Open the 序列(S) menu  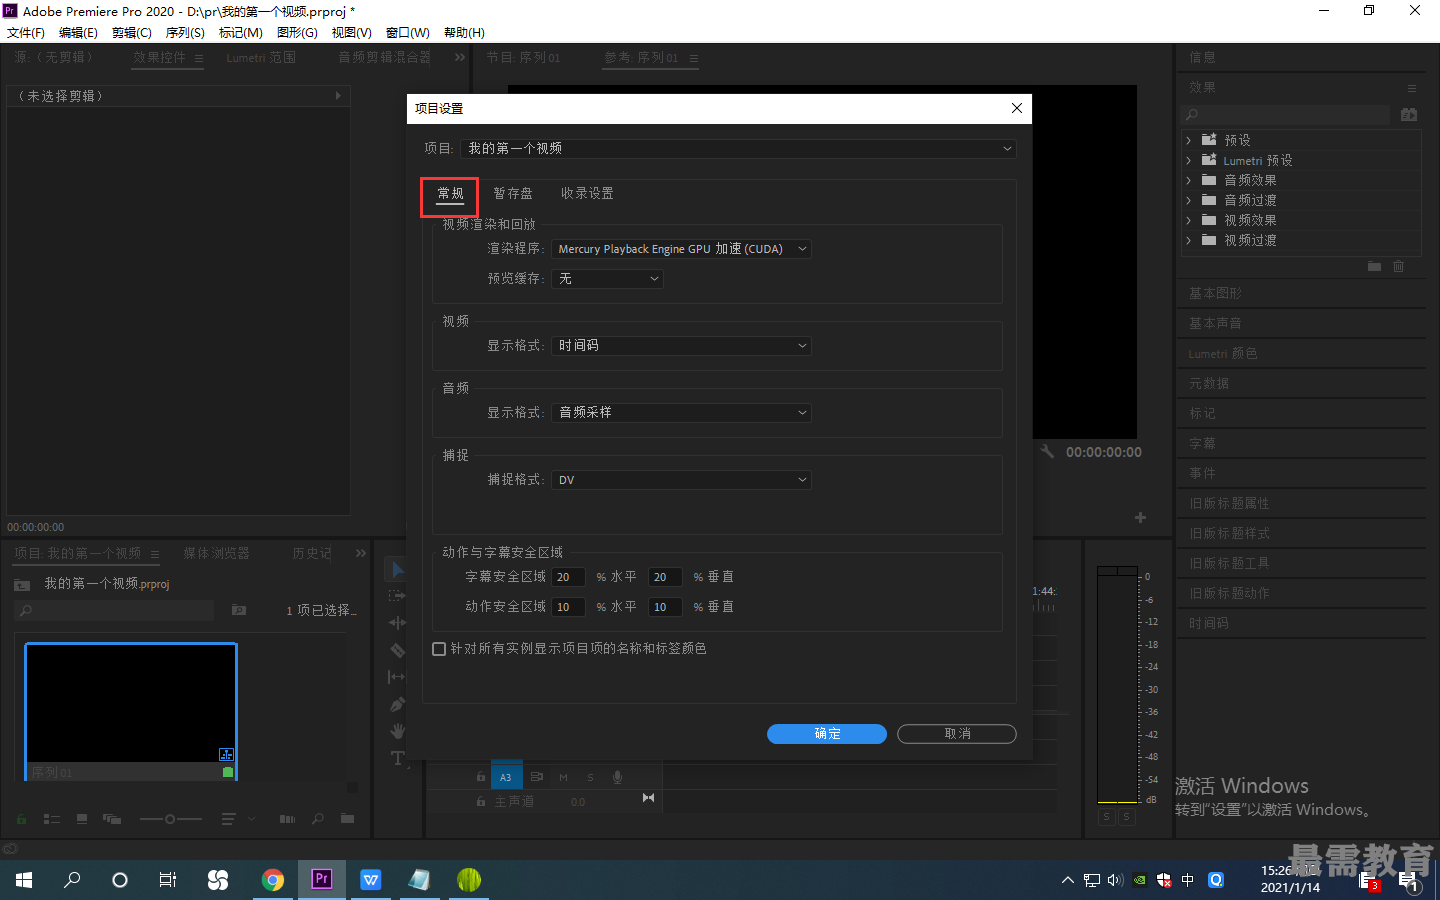tap(185, 32)
